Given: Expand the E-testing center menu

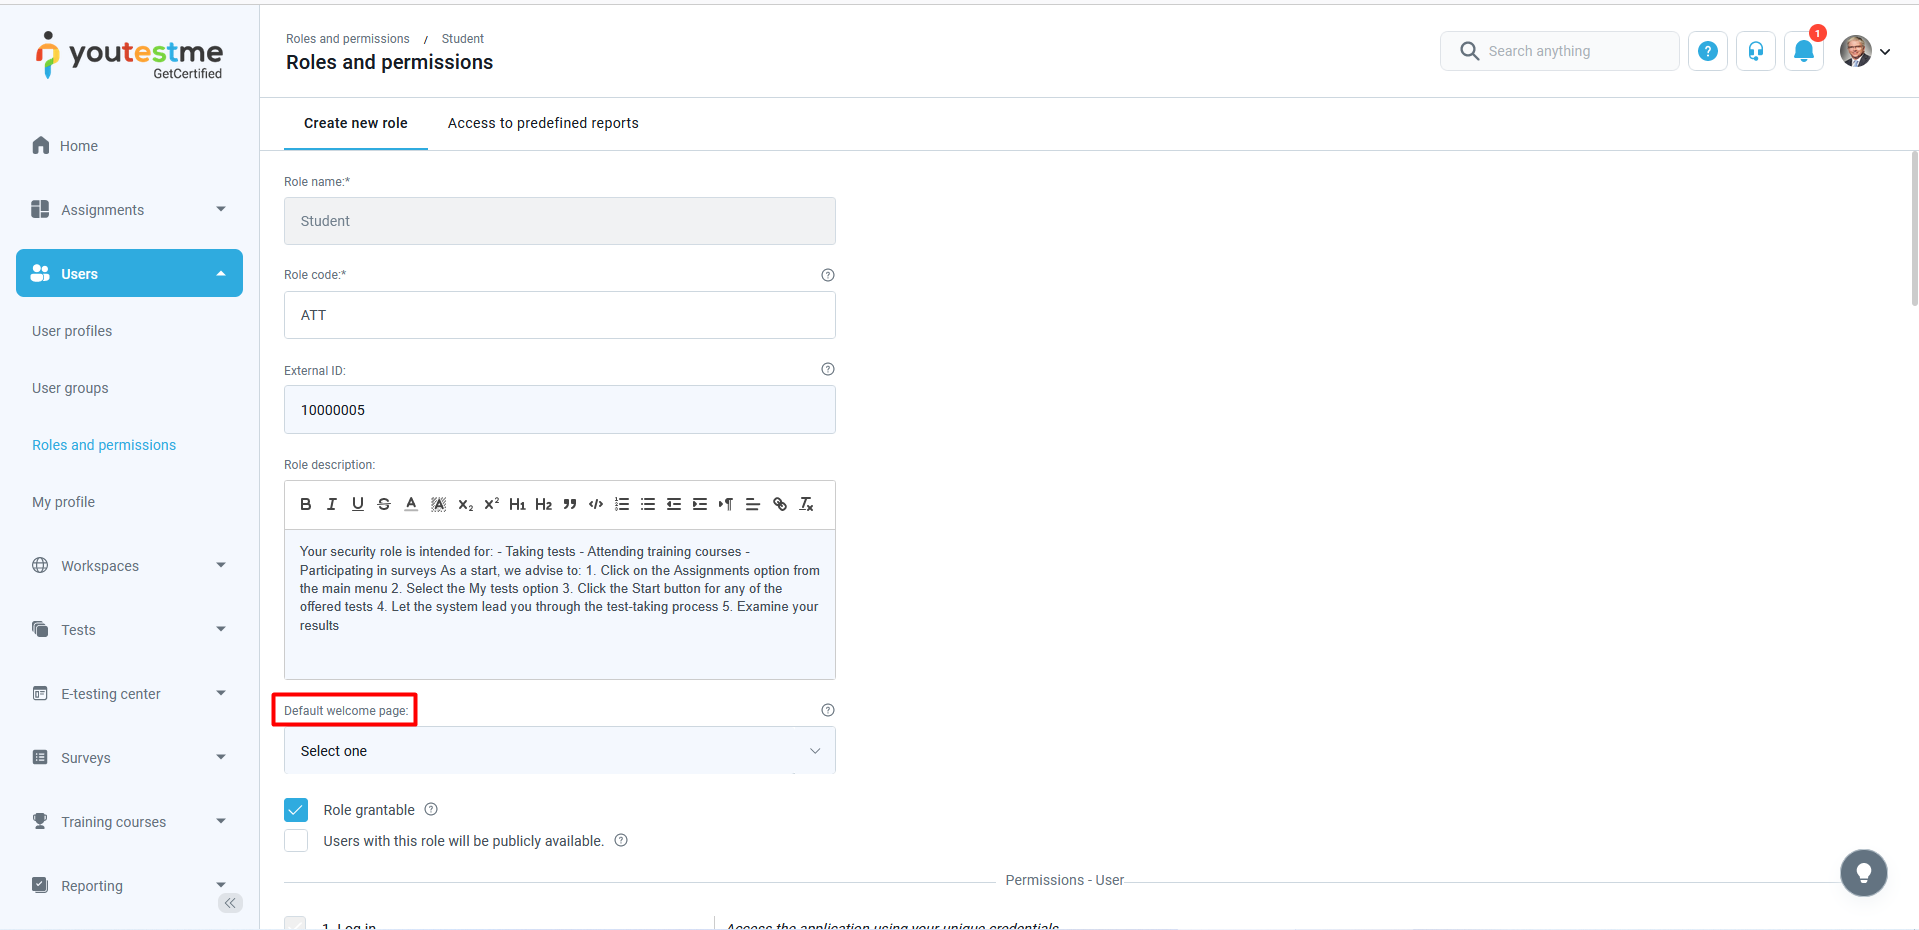Looking at the screenshot, I should pyautogui.click(x=129, y=694).
